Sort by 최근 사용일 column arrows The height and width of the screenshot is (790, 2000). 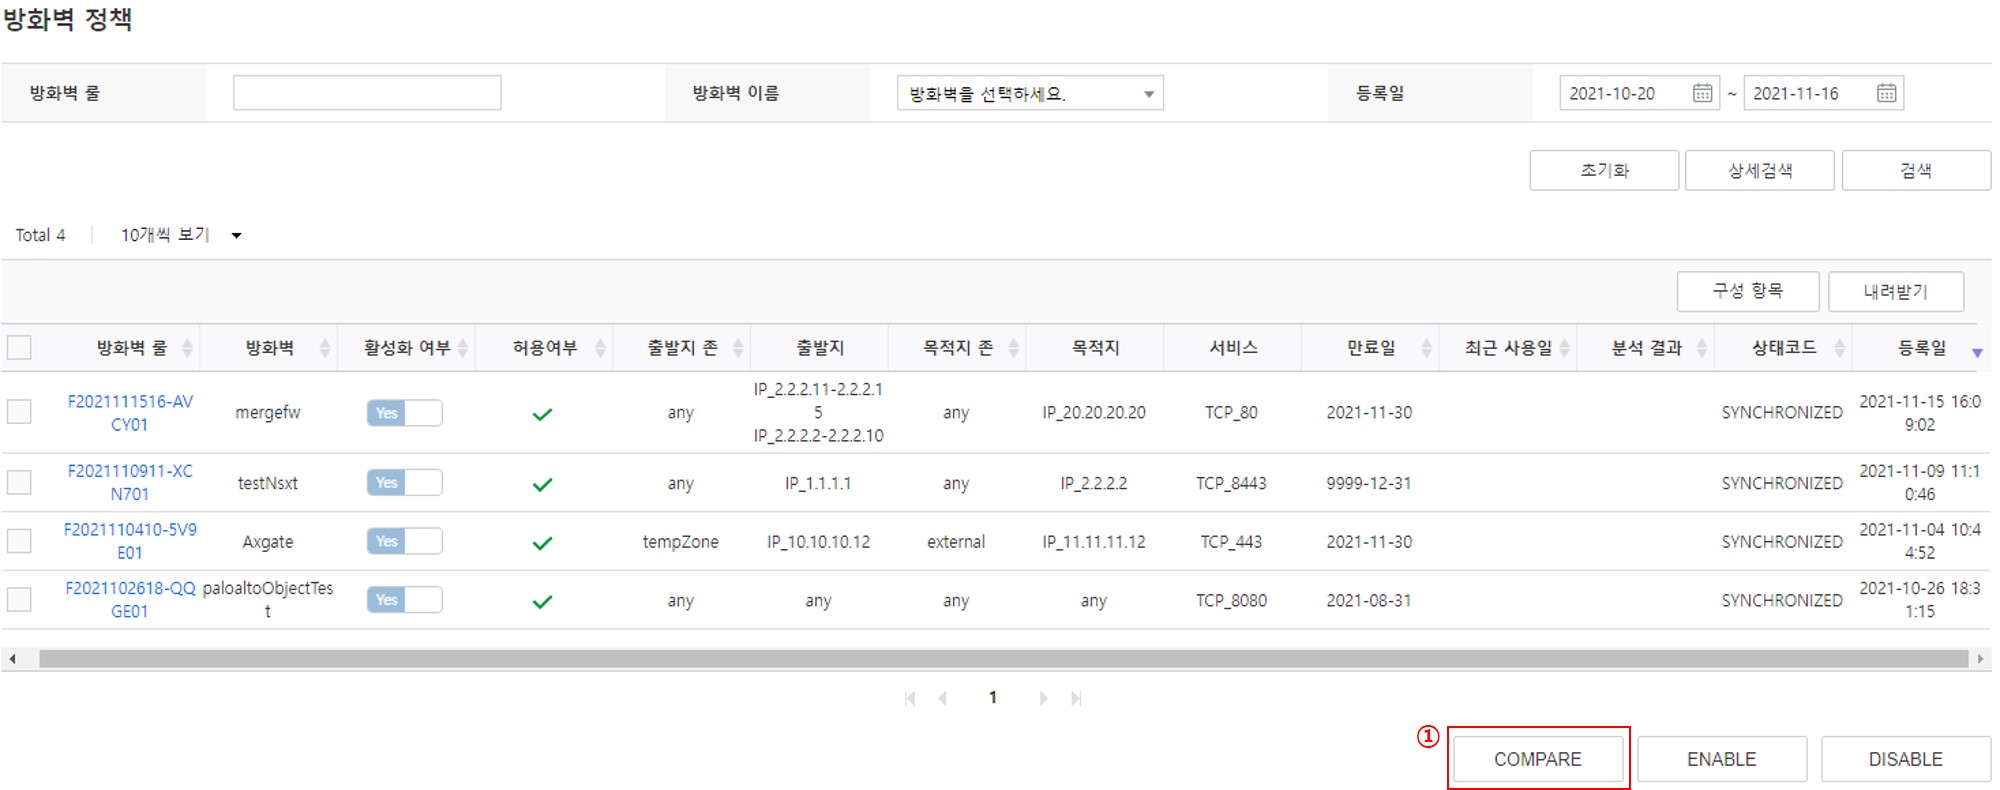click(x=1564, y=348)
